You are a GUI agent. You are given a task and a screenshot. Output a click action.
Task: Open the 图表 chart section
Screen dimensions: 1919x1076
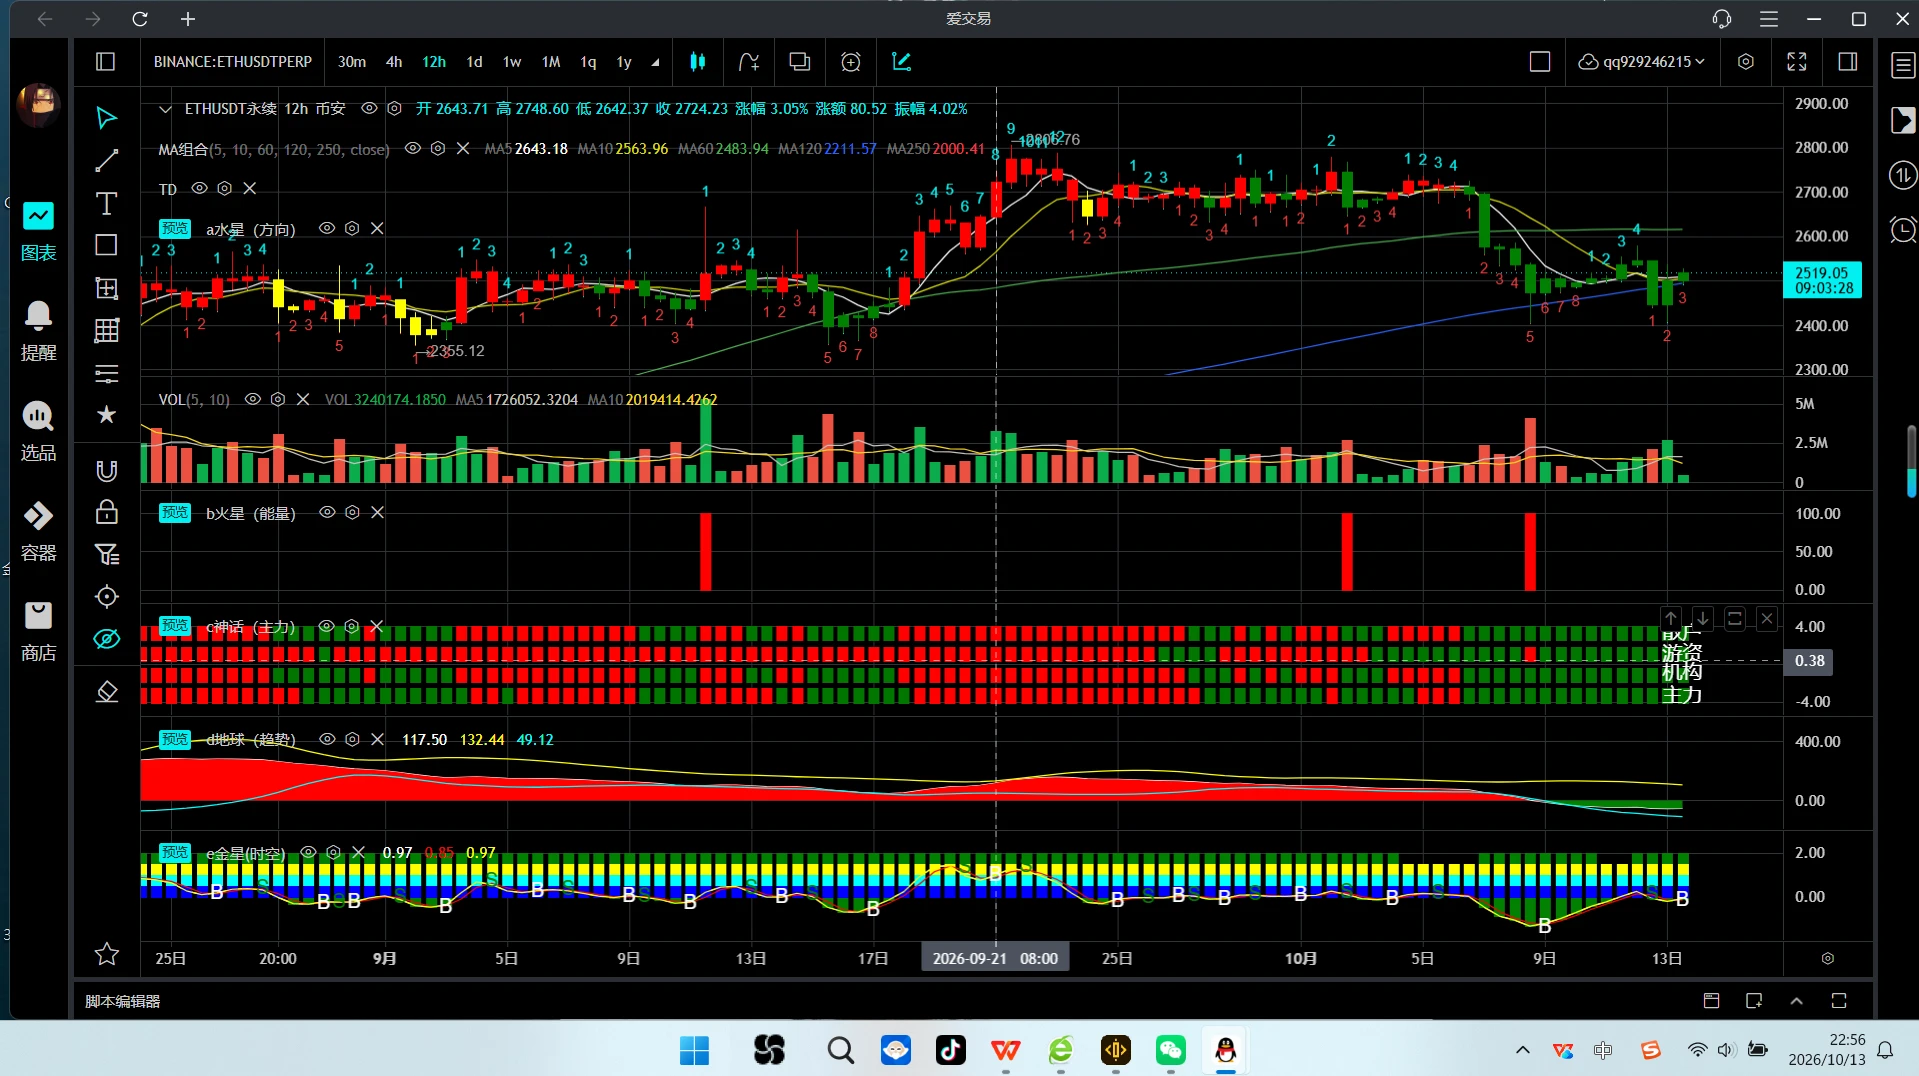pyautogui.click(x=38, y=231)
